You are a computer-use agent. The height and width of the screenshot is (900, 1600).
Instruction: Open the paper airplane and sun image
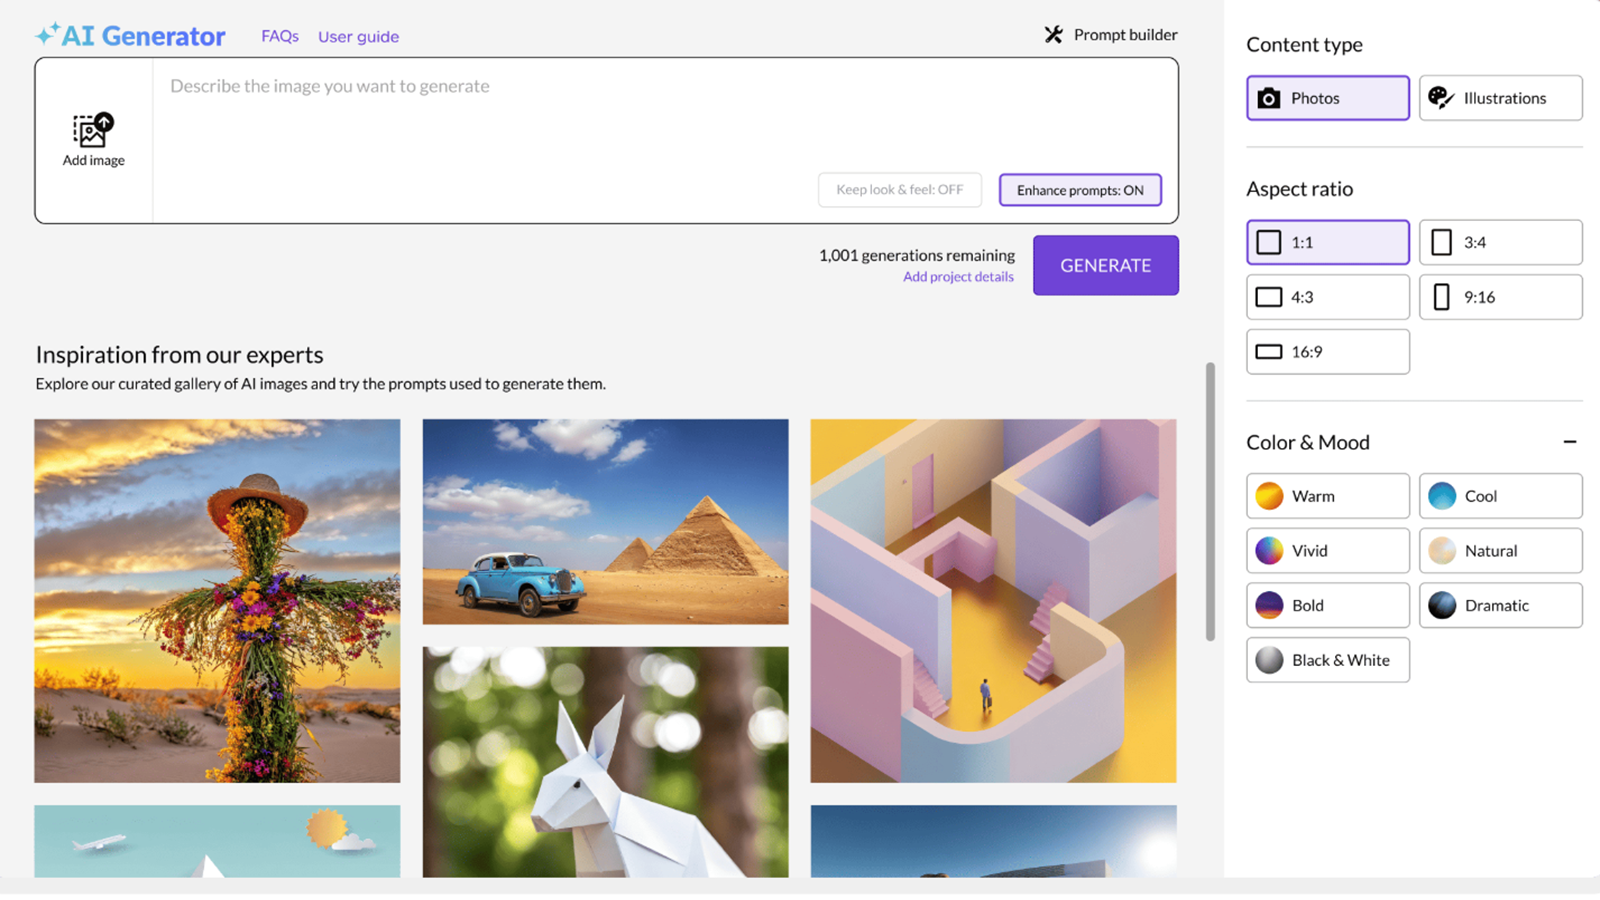point(217,841)
